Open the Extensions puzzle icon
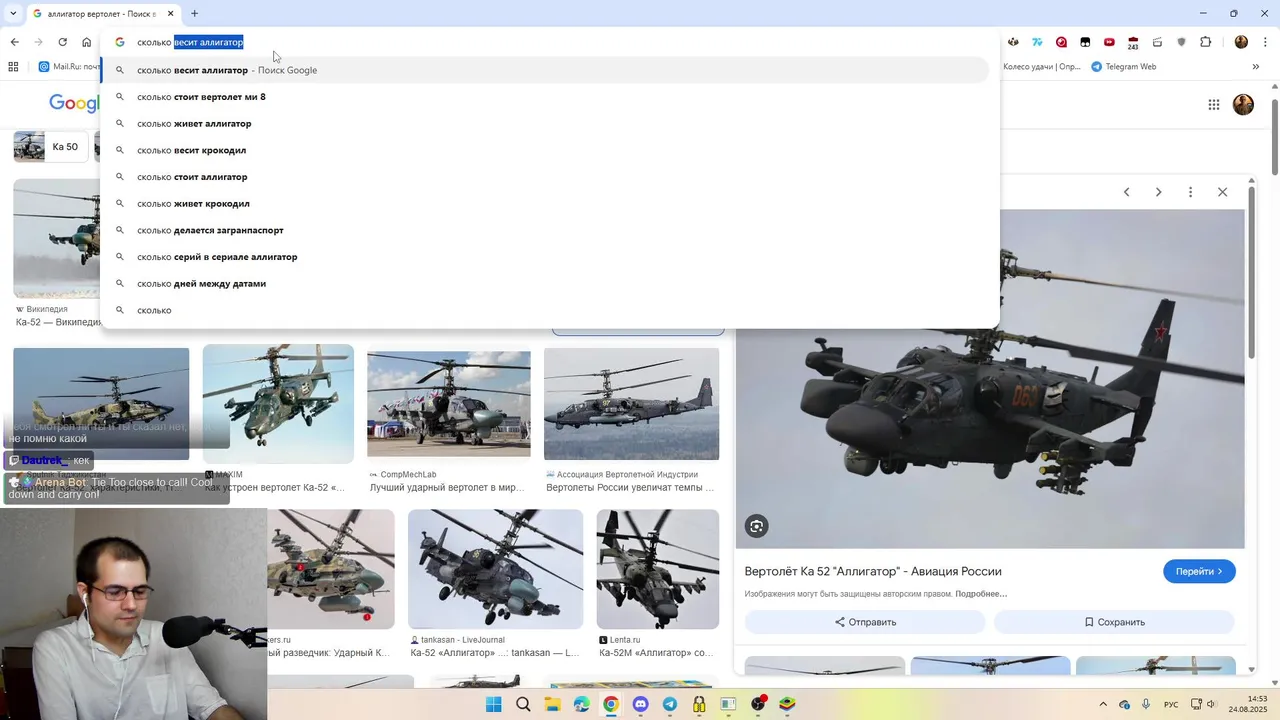 [1205, 42]
